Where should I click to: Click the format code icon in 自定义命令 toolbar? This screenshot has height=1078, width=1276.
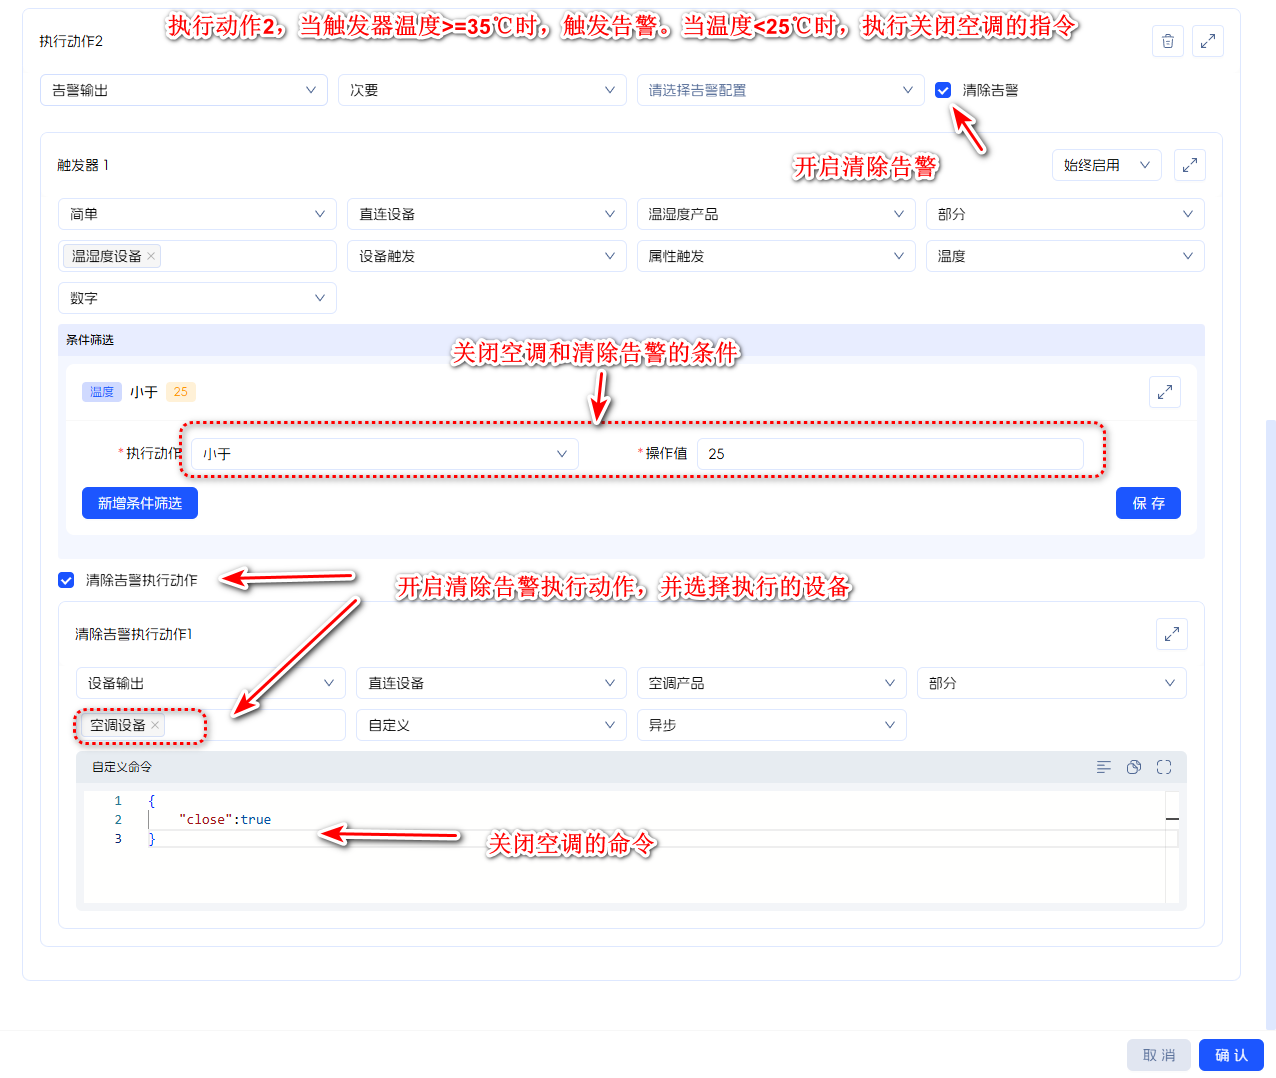tap(1104, 767)
